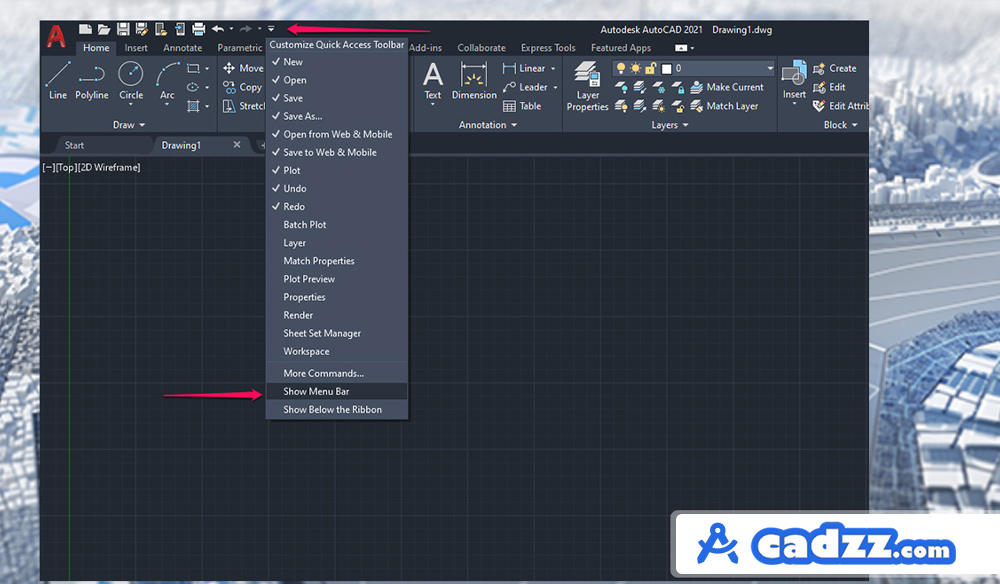Expand the Annotation panel
The height and width of the screenshot is (584, 1000).
pos(488,125)
